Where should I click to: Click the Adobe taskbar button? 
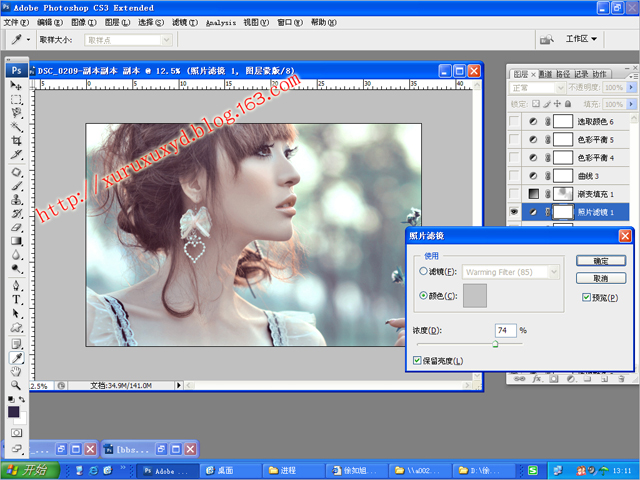tap(168, 471)
